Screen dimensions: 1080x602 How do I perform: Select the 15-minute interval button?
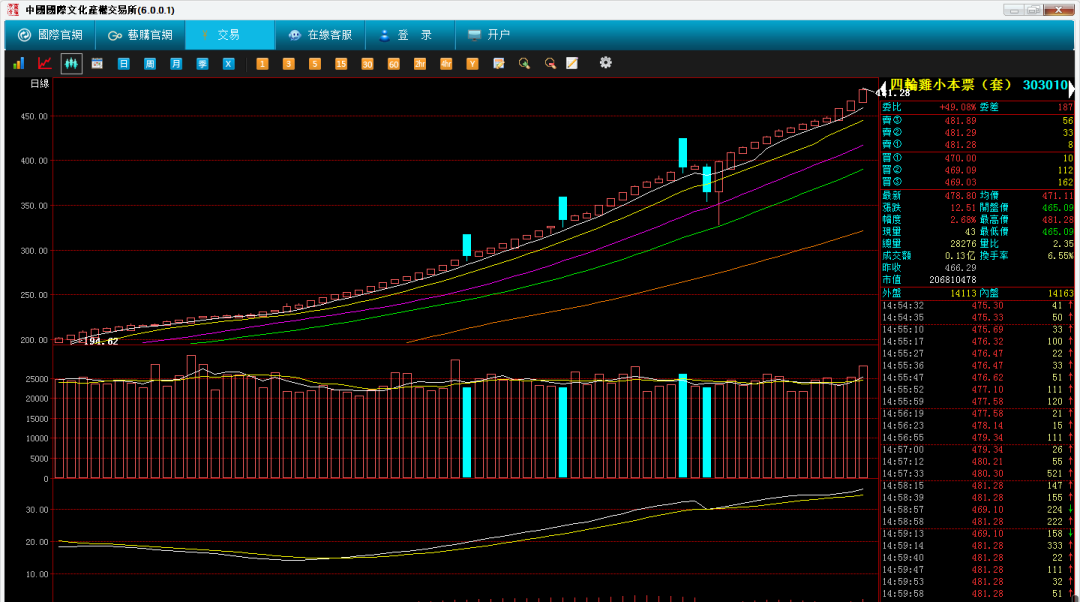coord(341,63)
